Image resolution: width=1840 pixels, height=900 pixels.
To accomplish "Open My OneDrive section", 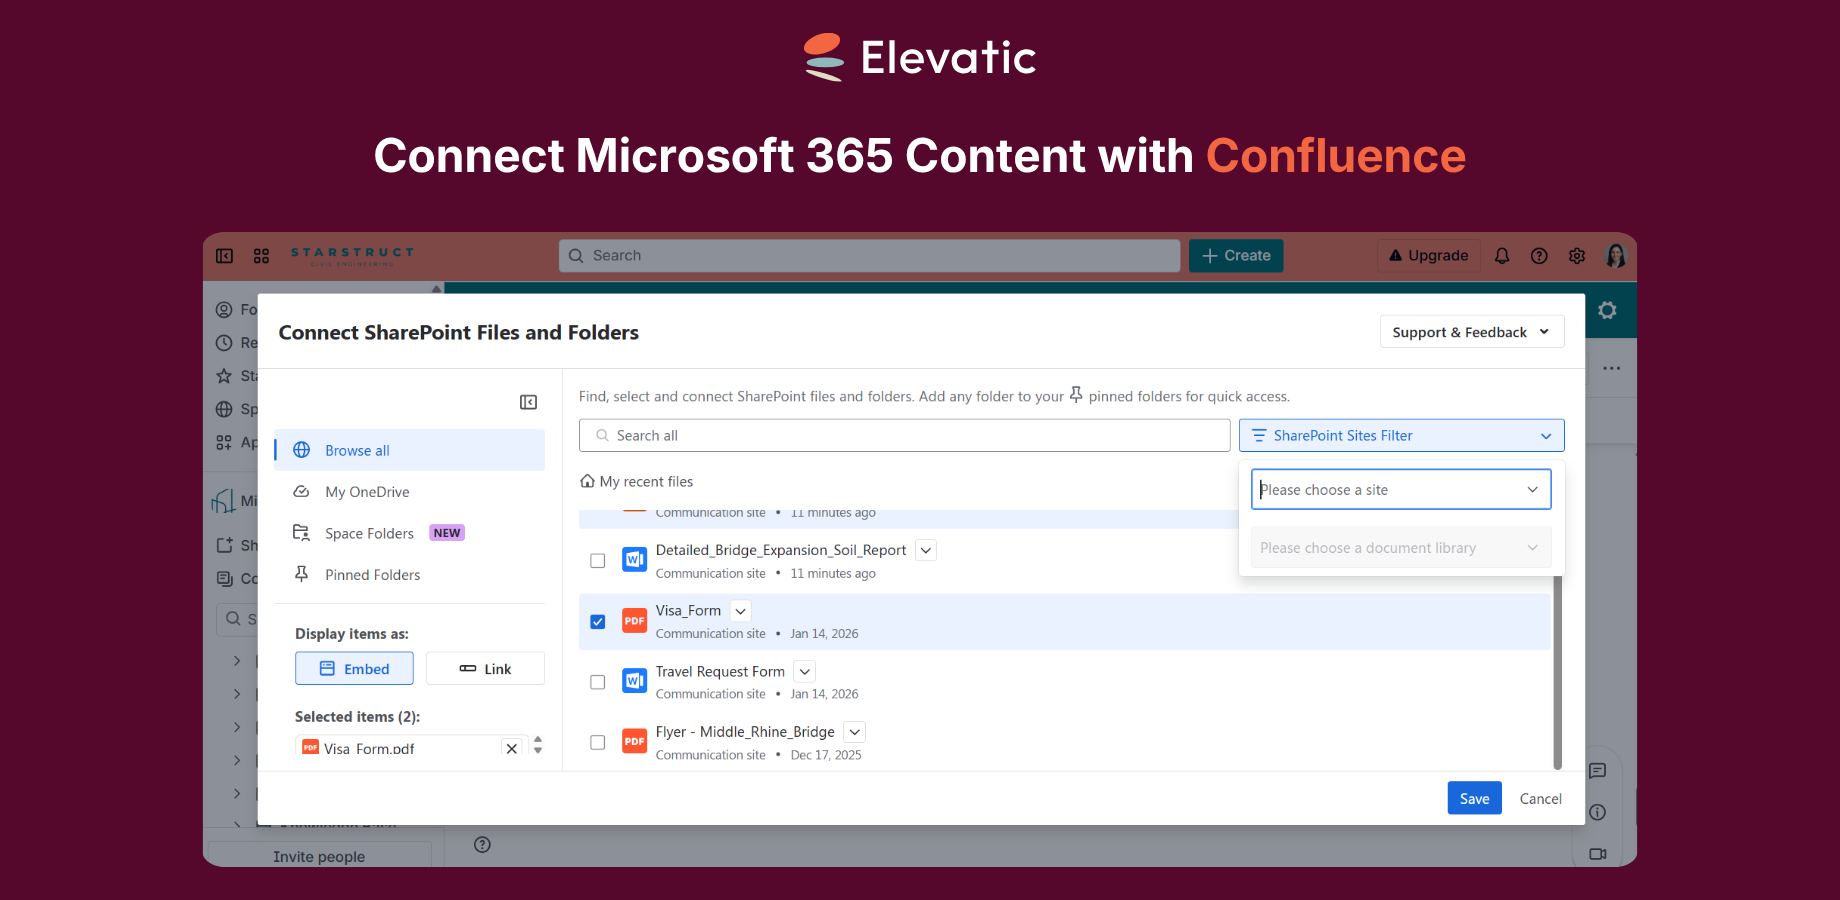I will pyautogui.click(x=367, y=491).
